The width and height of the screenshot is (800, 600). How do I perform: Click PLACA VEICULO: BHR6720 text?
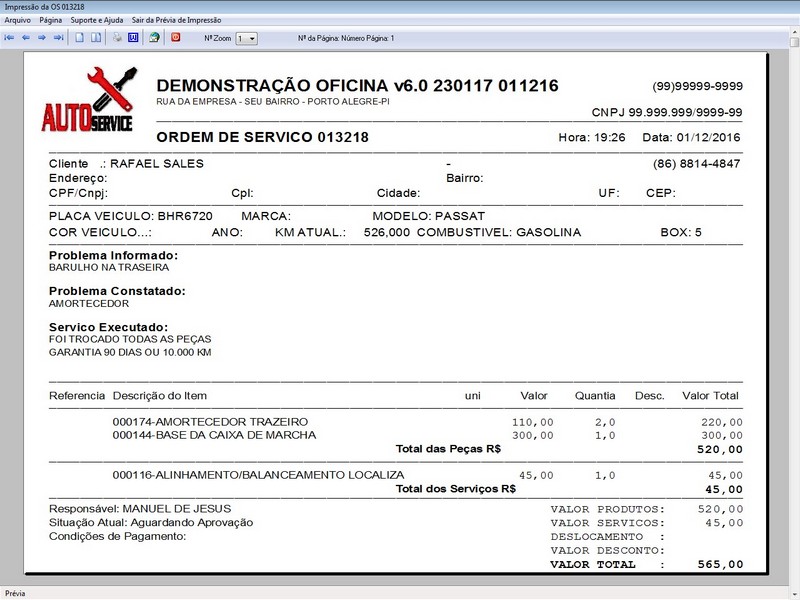point(131,216)
